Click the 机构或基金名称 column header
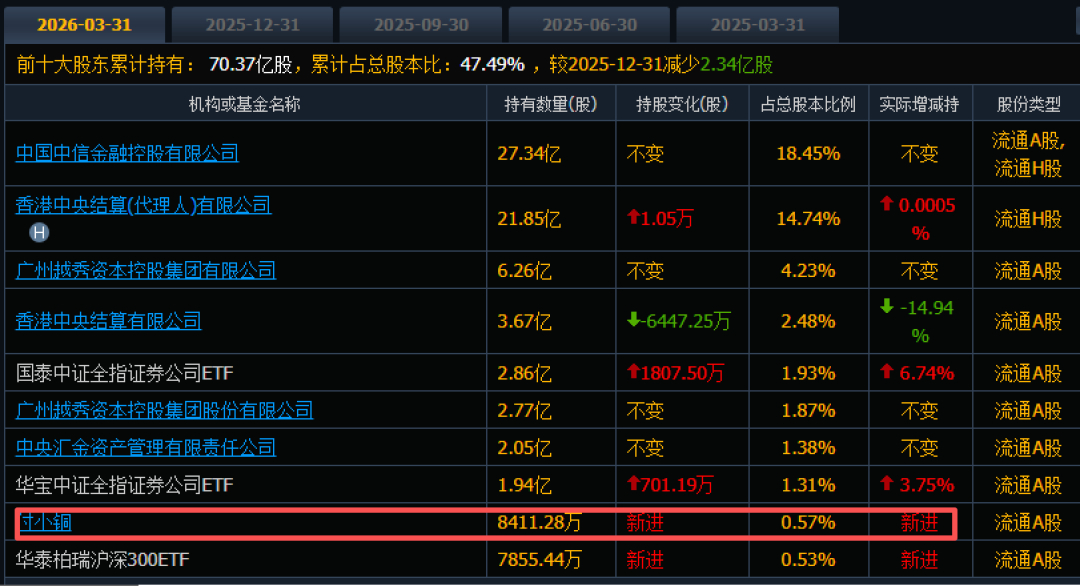The width and height of the screenshot is (1080, 586). tap(245, 104)
